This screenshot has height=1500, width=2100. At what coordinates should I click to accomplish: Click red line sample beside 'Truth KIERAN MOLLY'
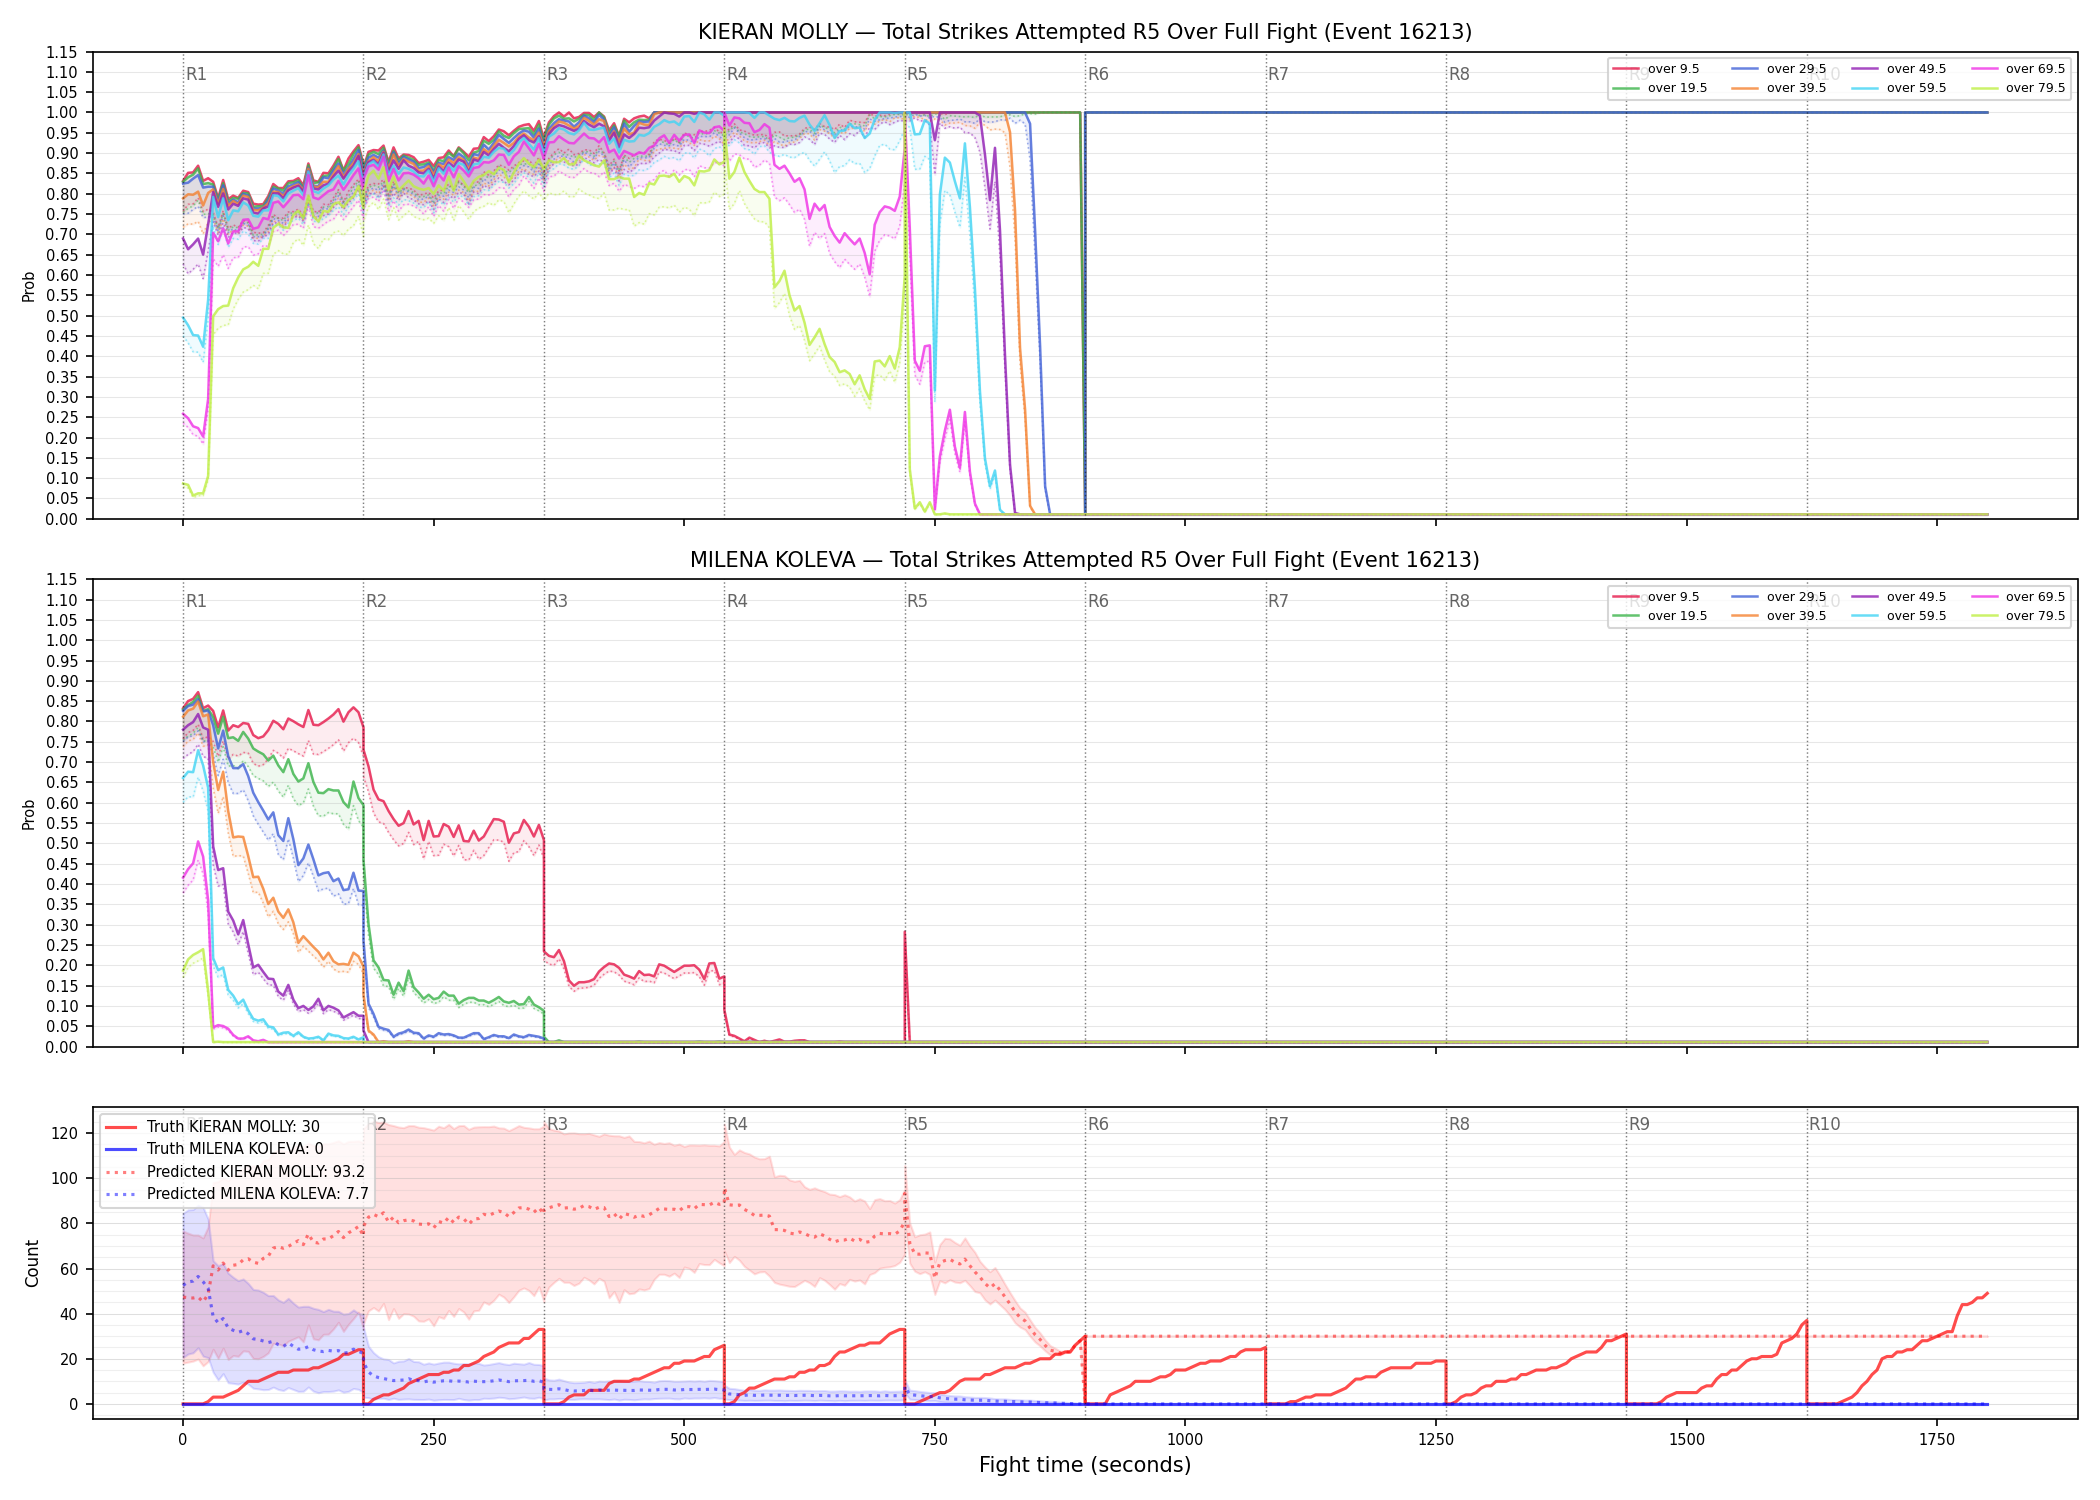coord(120,1127)
